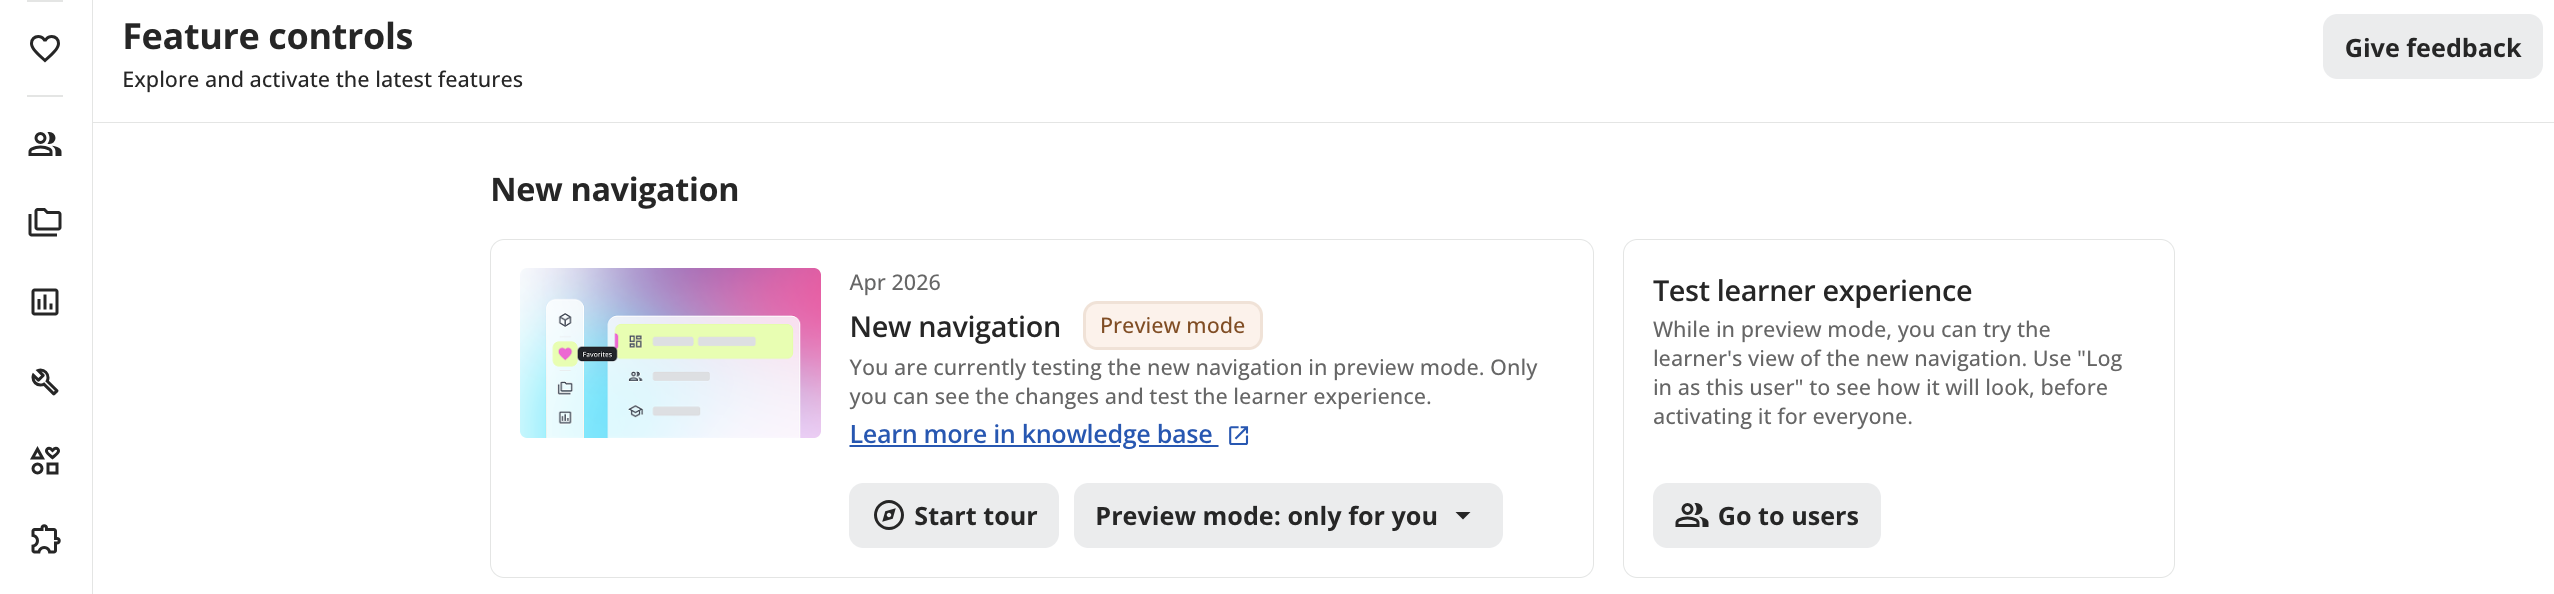Open 'Learn more in knowledge base' link

1031,435
